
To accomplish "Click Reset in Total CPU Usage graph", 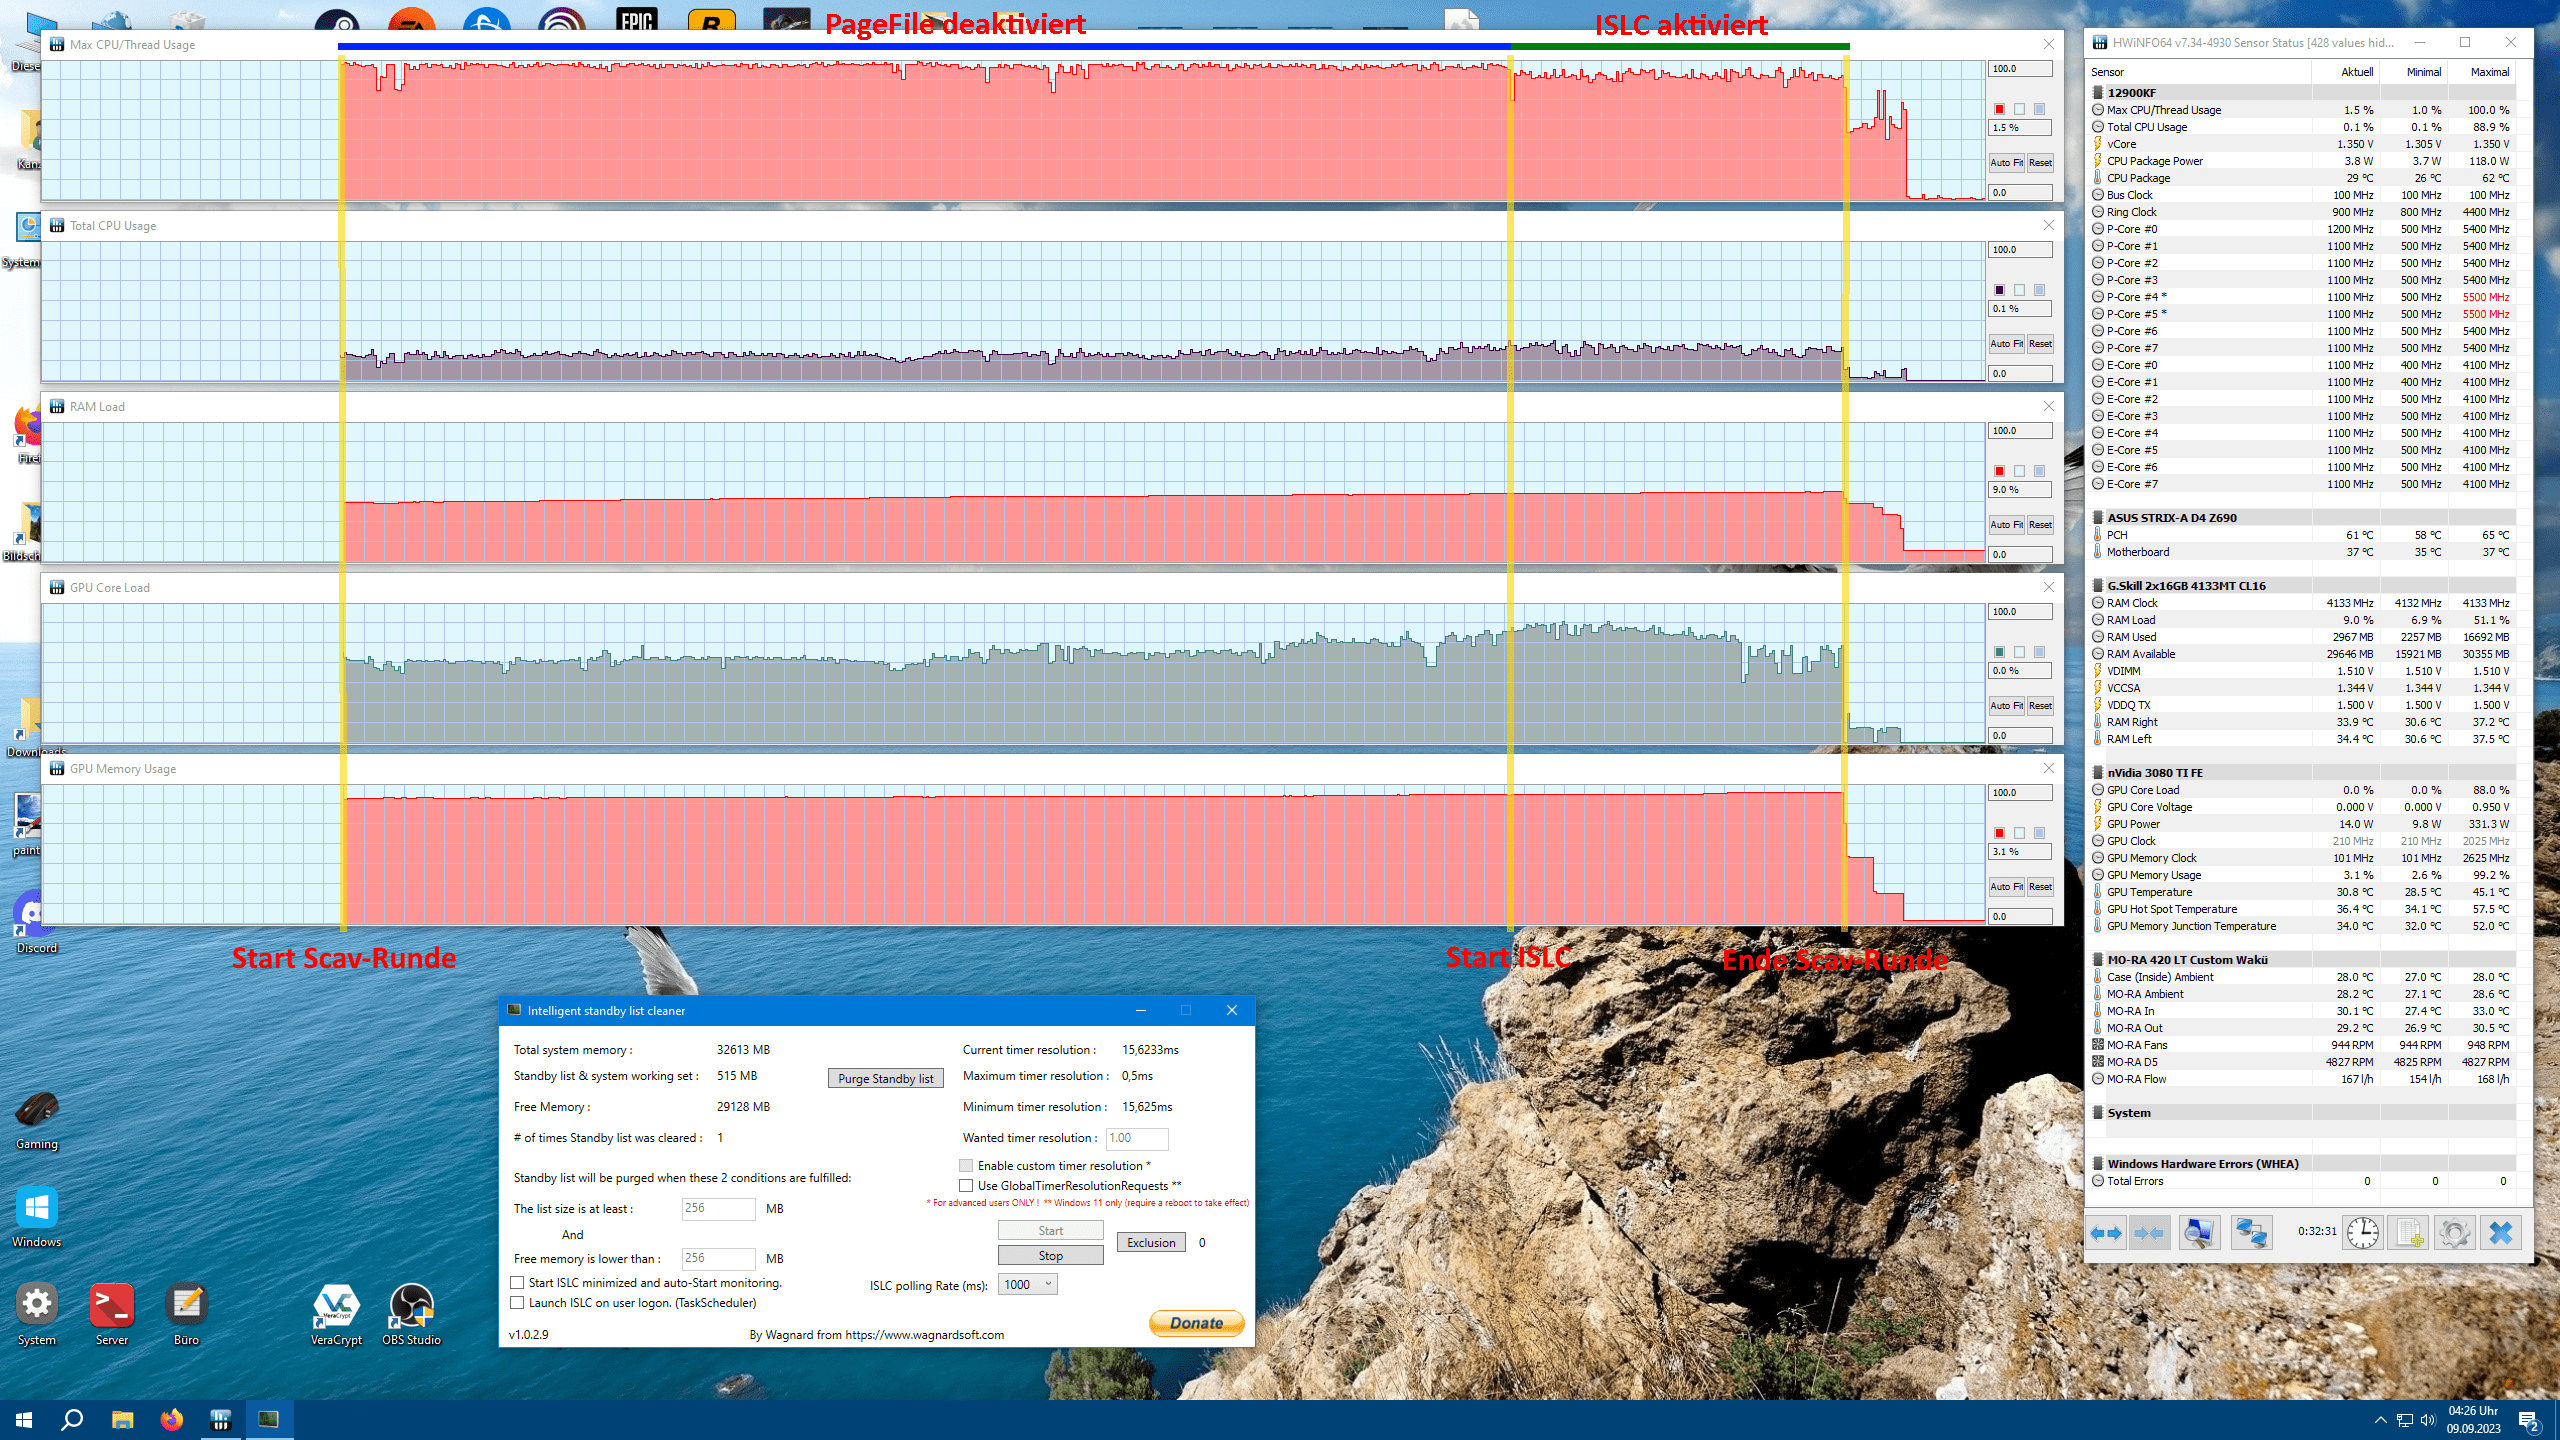I will (2040, 343).
